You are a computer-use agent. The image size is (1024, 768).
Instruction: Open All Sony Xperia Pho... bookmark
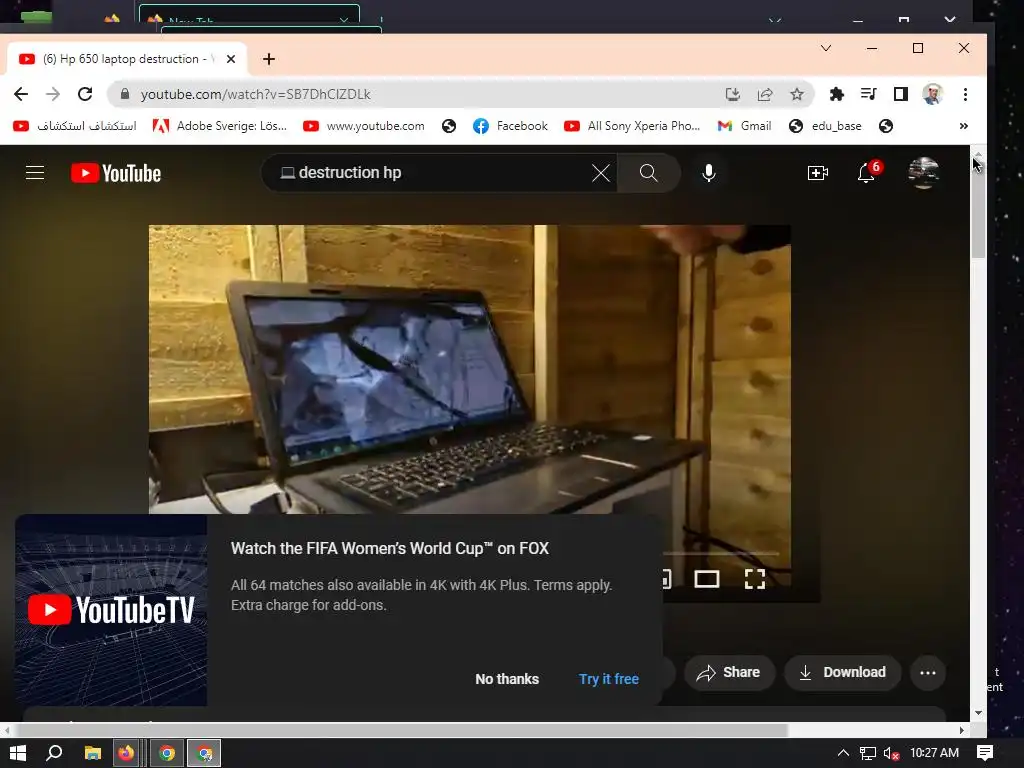(x=632, y=126)
